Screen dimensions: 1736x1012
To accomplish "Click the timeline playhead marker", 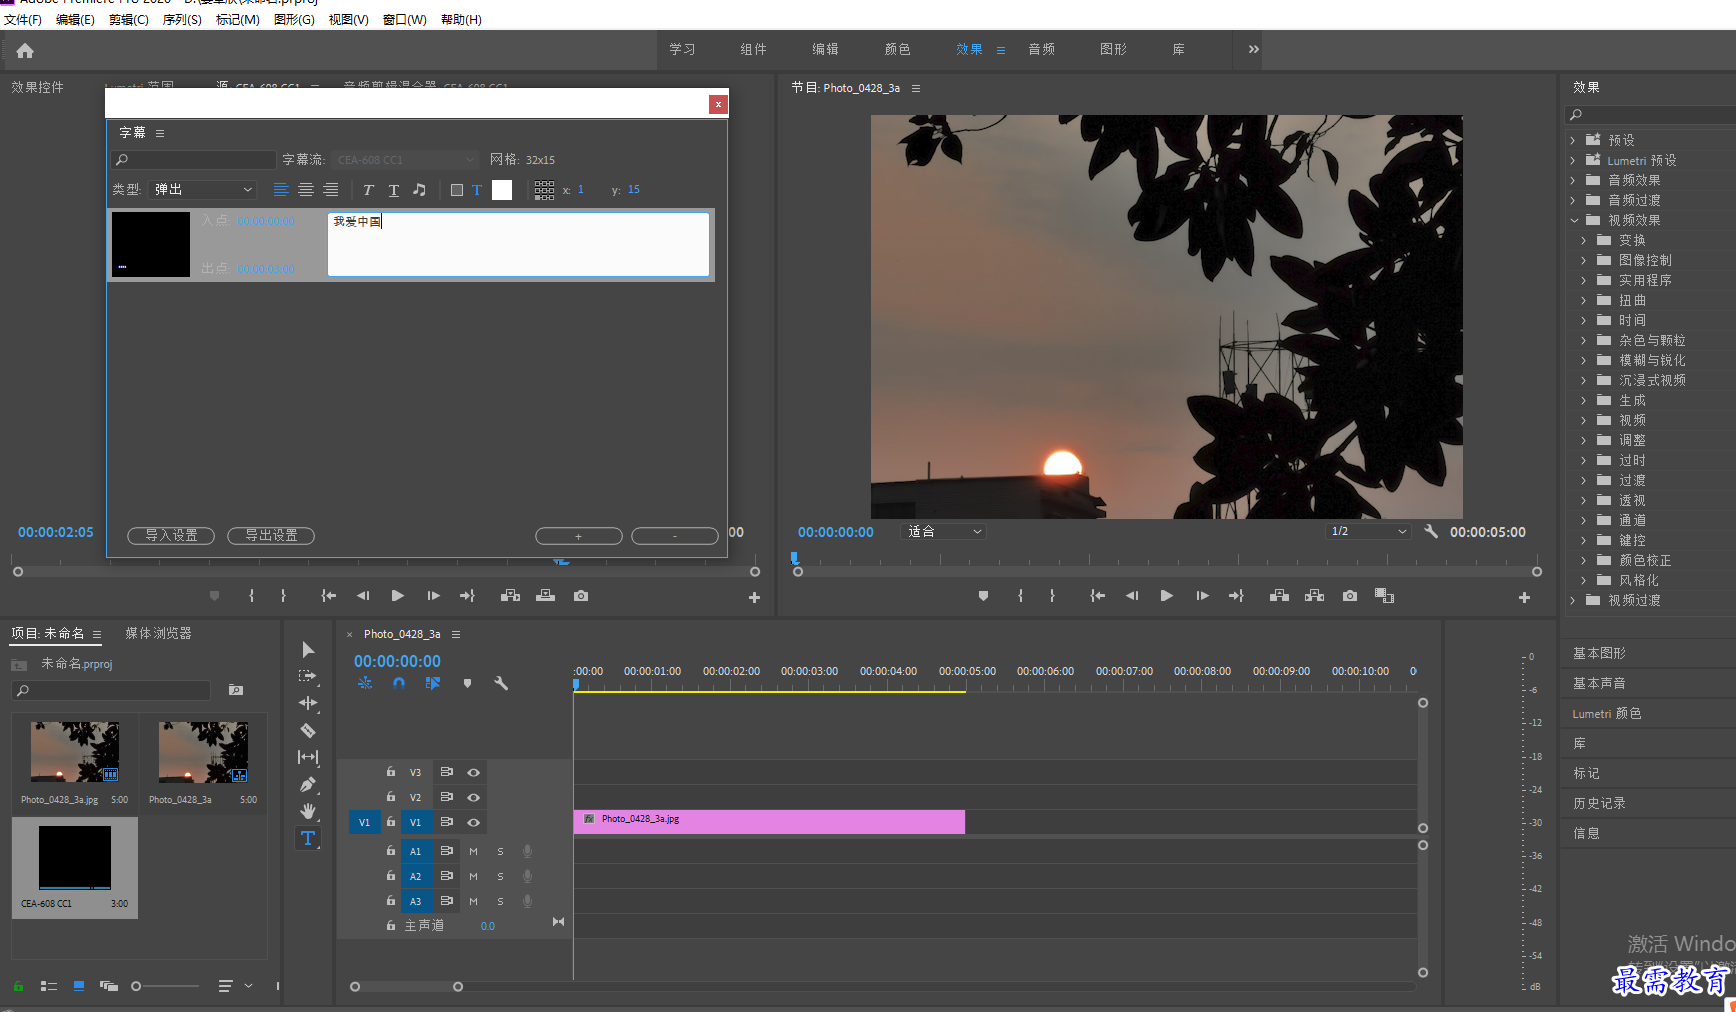I will [x=576, y=685].
